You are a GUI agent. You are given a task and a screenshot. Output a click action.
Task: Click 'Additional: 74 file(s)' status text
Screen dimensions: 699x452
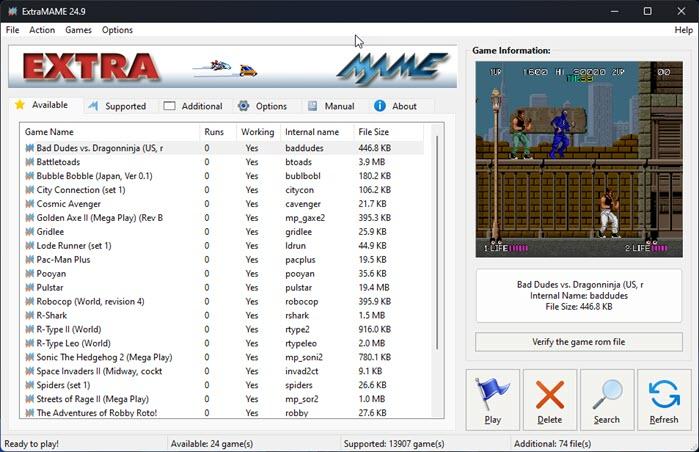click(552, 444)
